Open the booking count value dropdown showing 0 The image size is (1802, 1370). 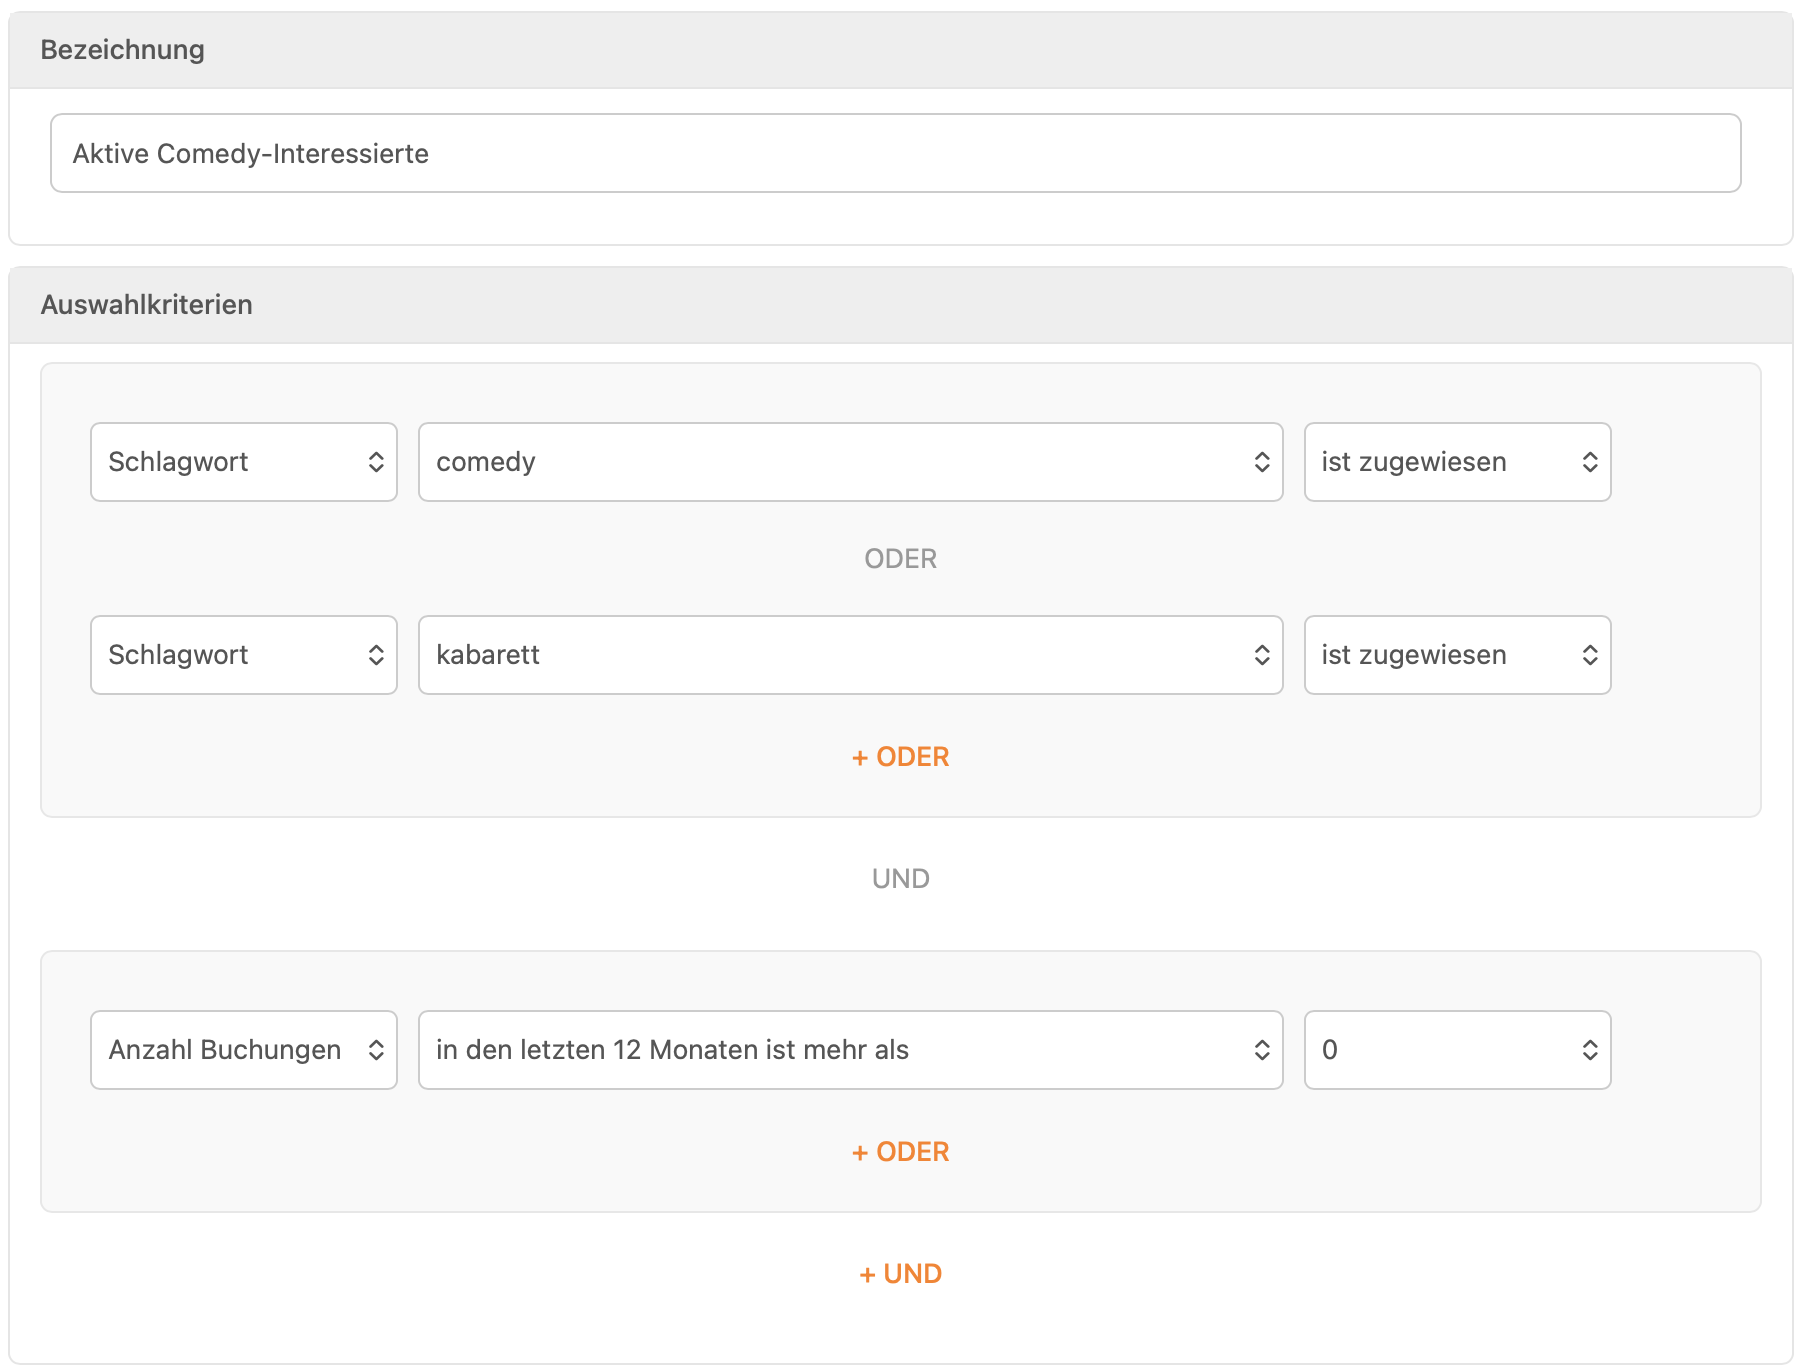click(x=1456, y=1050)
